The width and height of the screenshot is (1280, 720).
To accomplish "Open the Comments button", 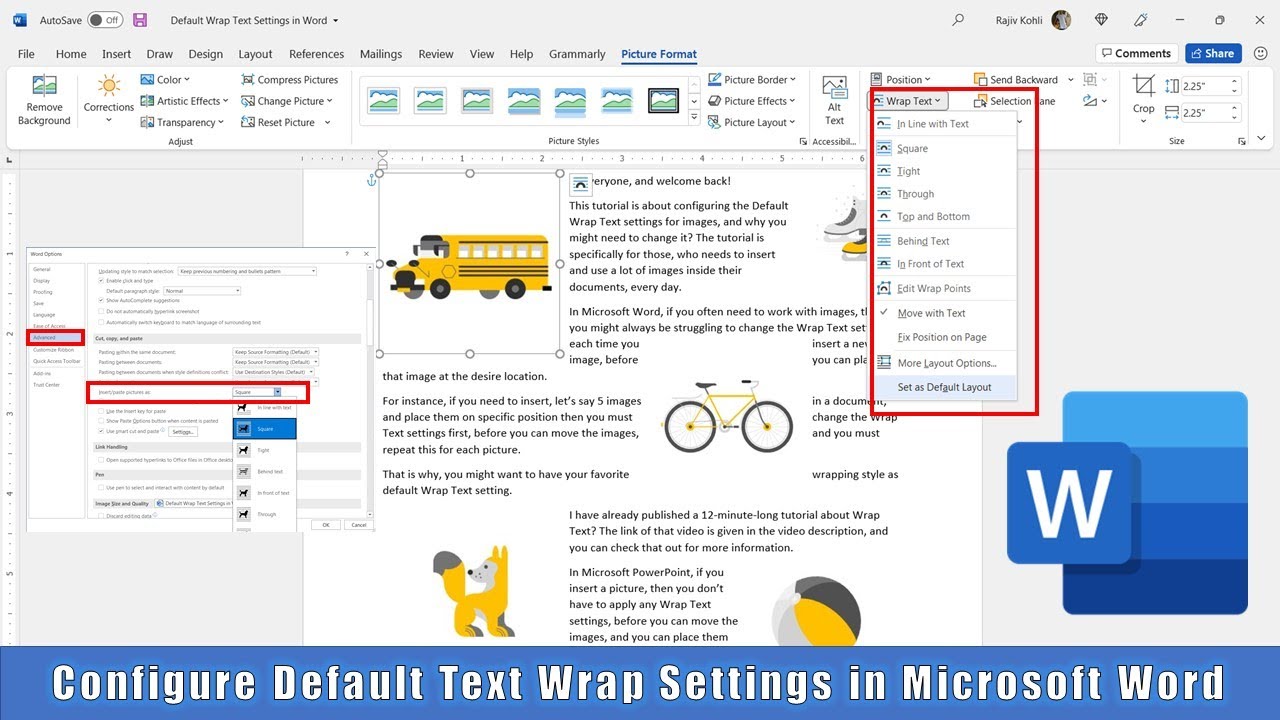I will [1135, 53].
